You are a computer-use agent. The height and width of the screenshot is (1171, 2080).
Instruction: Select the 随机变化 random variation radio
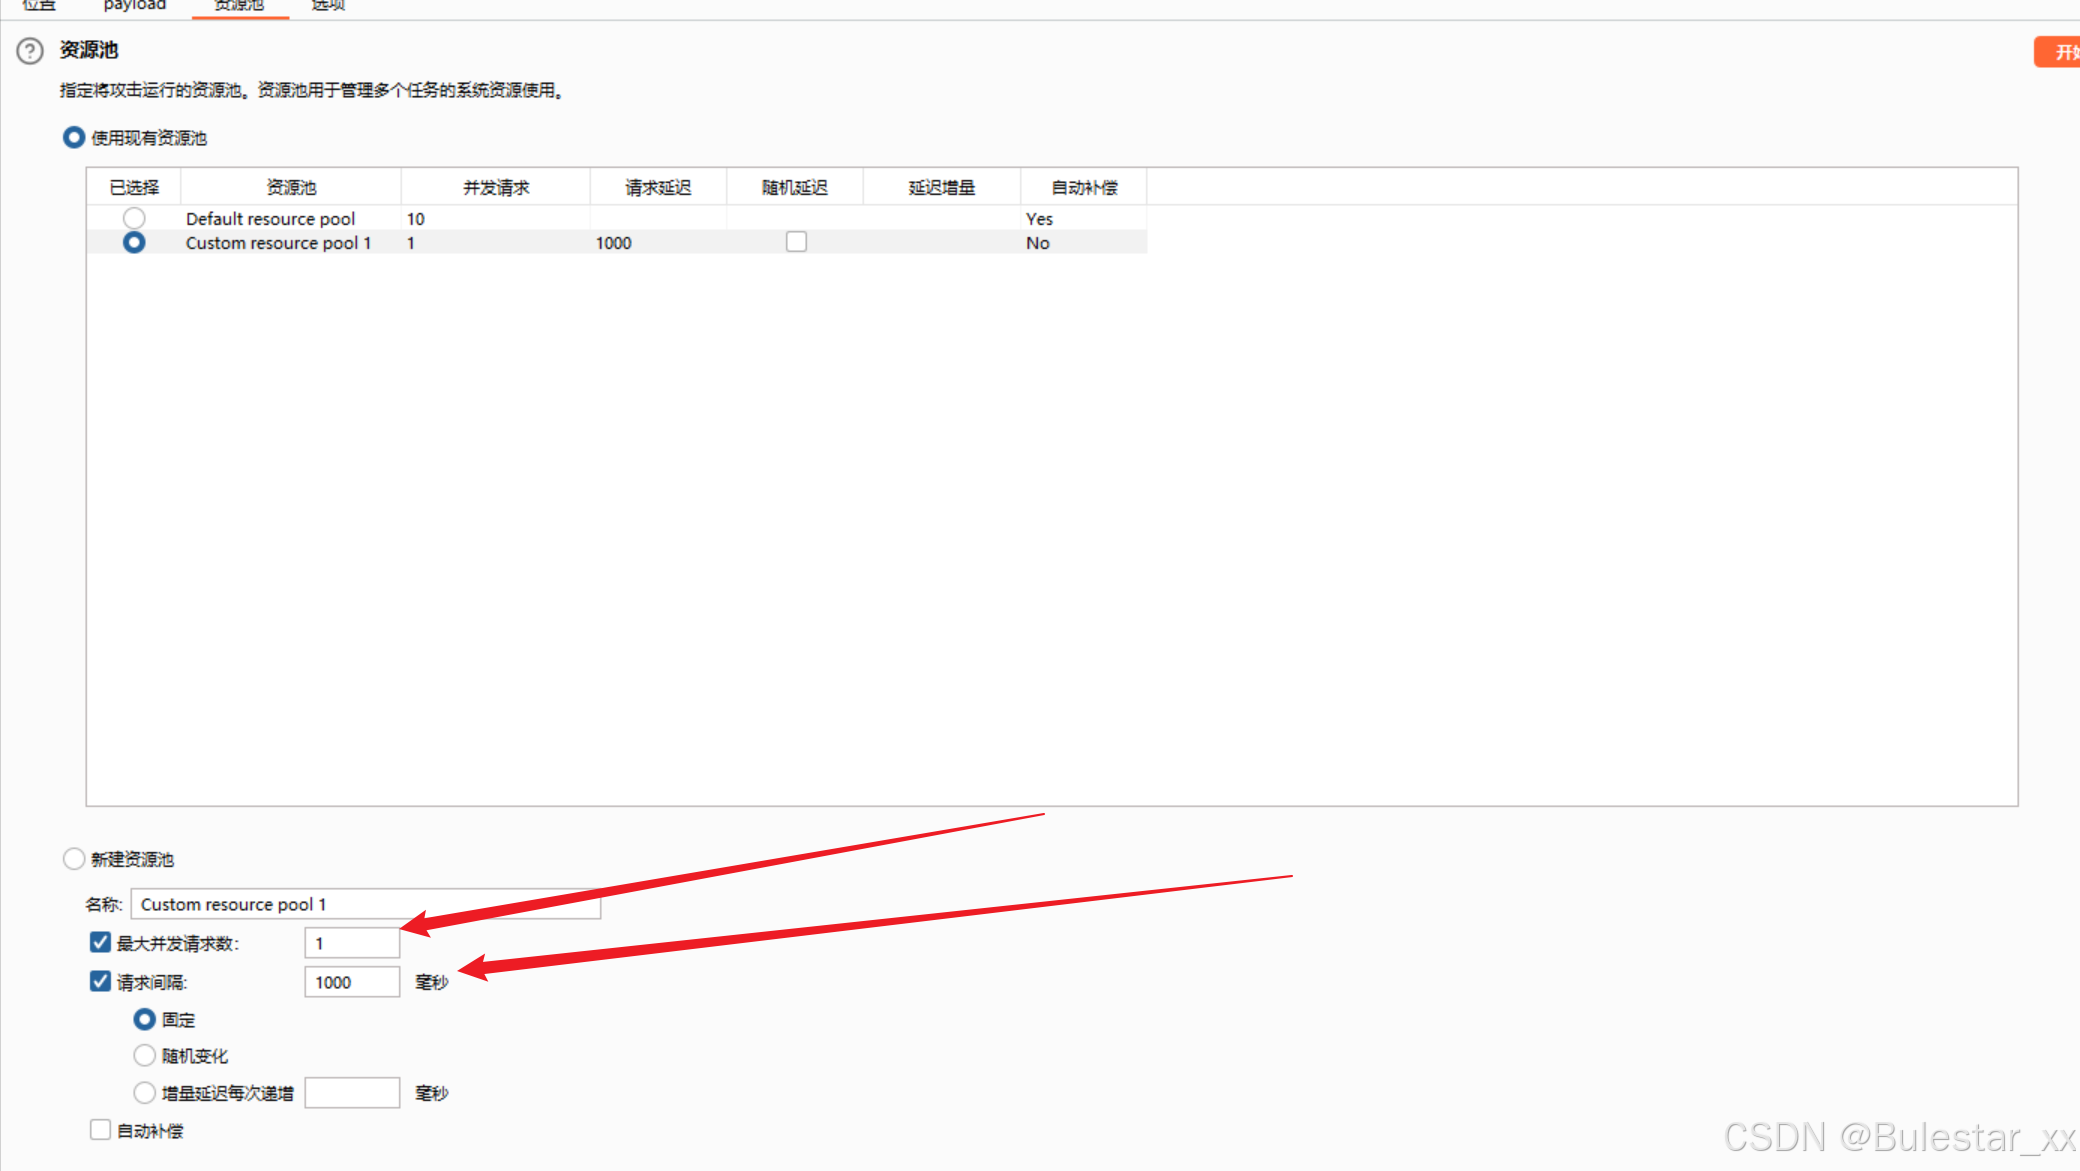(x=145, y=1055)
